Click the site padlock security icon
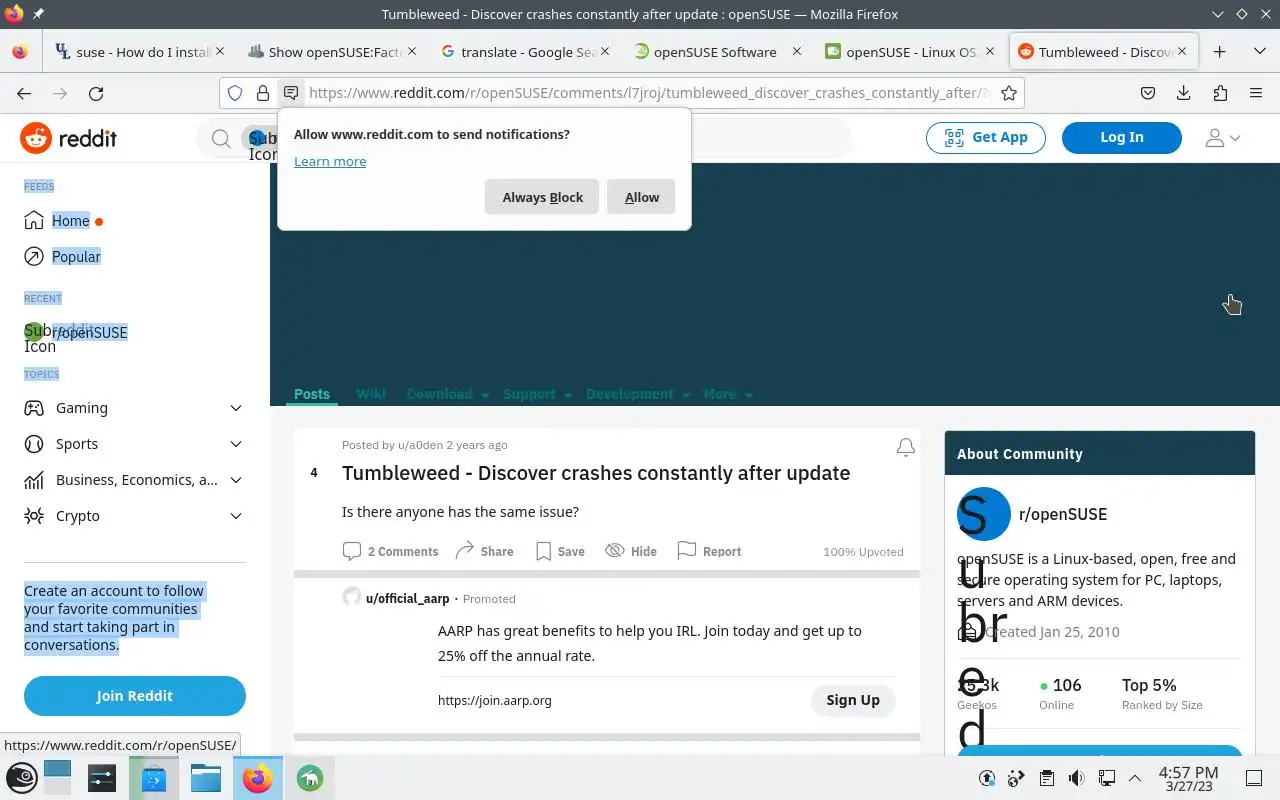The height and width of the screenshot is (800, 1280). (263, 93)
